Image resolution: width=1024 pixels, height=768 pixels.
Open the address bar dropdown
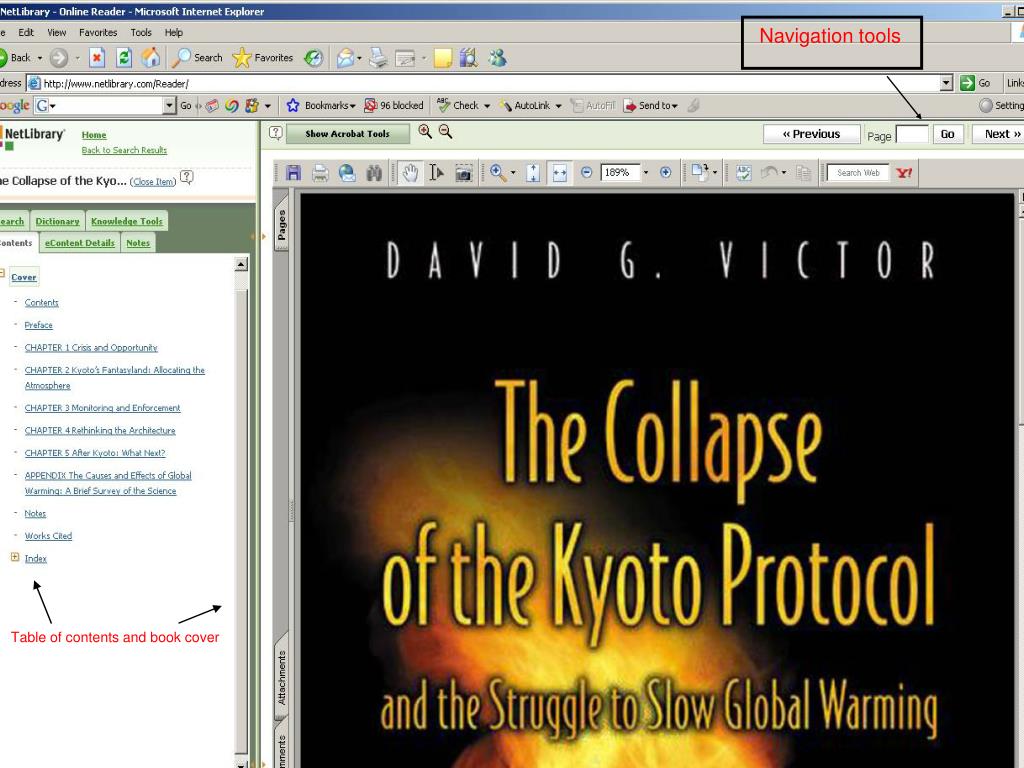(x=946, y=83)
